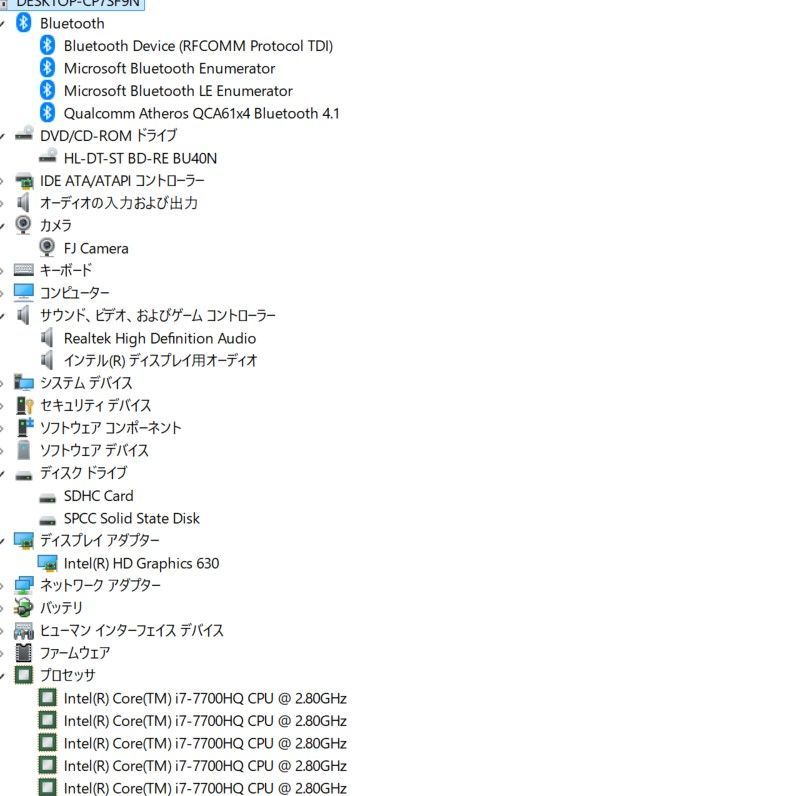792x796 pixels.
Task: Click the ヒューマン インターフェイス デバイス icon
Action: (x=24, y=631)
